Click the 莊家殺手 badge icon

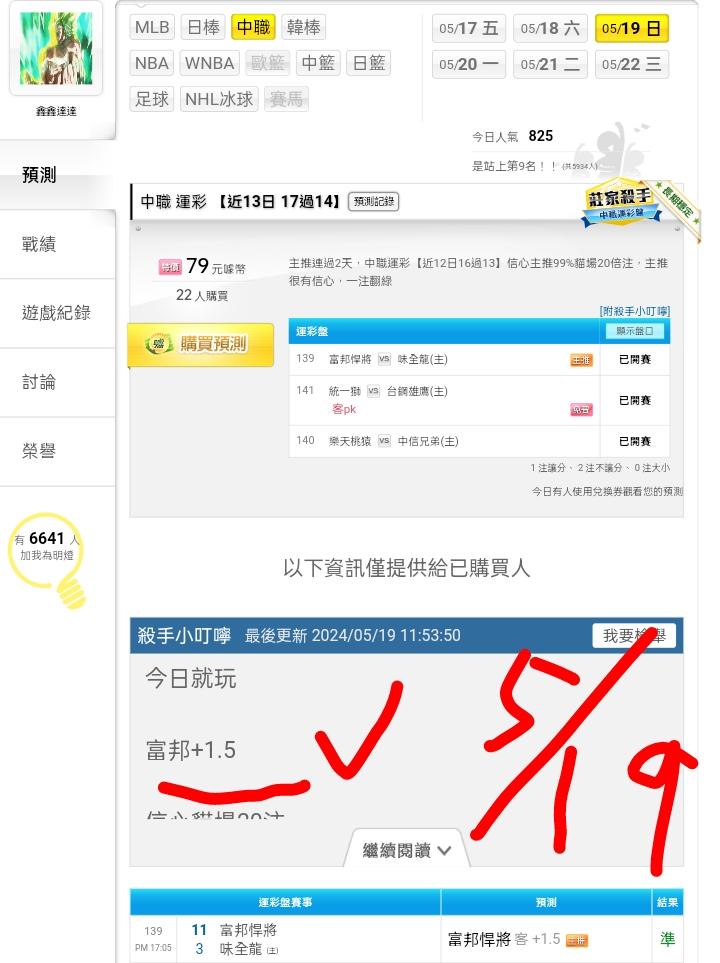point(621,204)
